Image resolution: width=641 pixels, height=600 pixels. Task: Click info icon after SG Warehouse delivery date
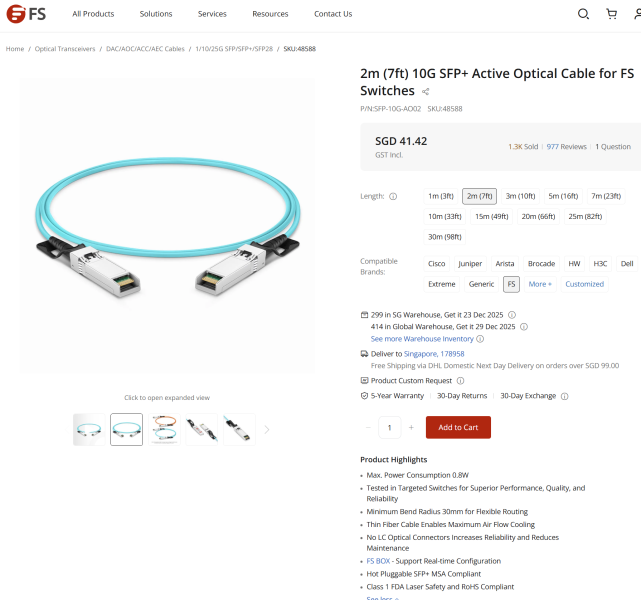(x=512, y=315)
